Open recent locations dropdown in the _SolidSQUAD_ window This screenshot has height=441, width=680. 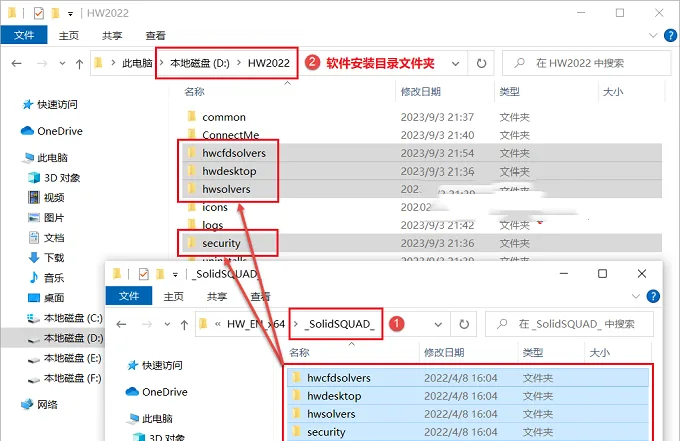(167, 324)
